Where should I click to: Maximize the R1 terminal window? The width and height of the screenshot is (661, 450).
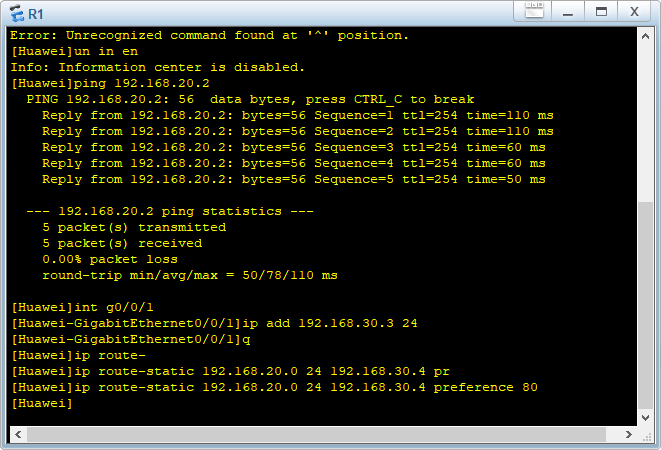click(x=601, y=12)
